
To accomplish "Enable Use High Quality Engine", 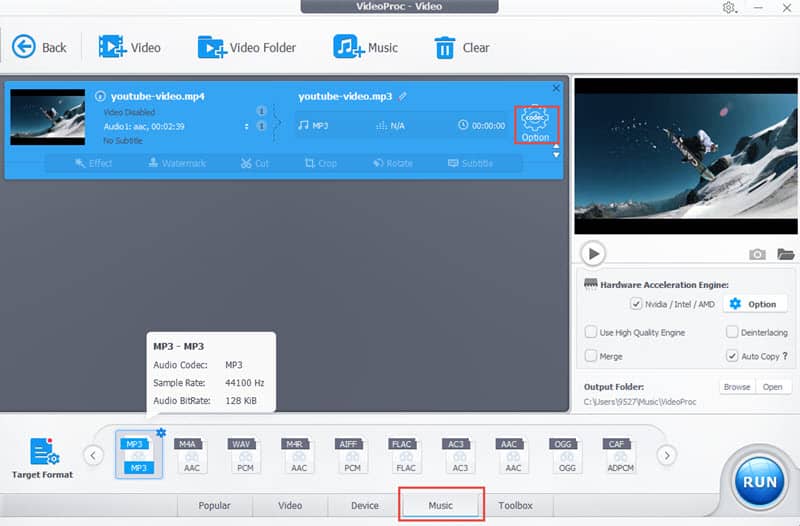I will 591,332.
